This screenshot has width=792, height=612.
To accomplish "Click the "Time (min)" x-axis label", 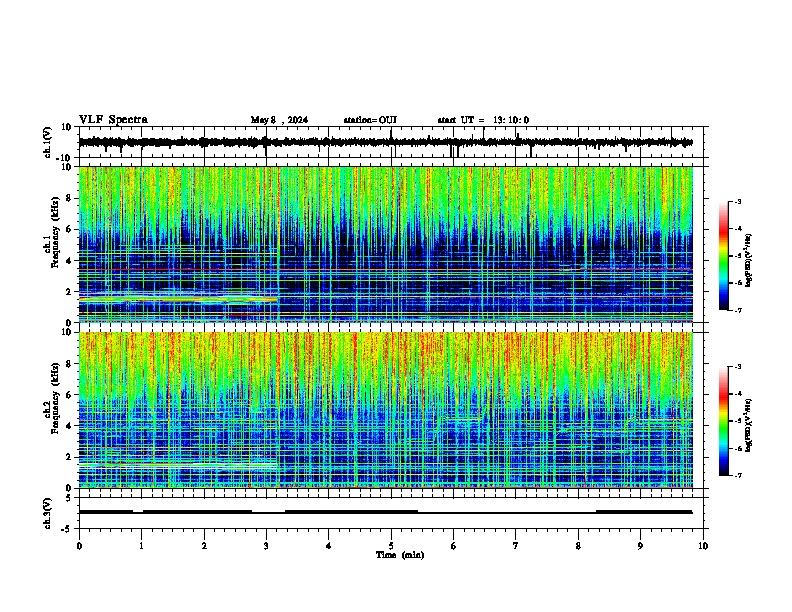I will [x=400, y=555].
